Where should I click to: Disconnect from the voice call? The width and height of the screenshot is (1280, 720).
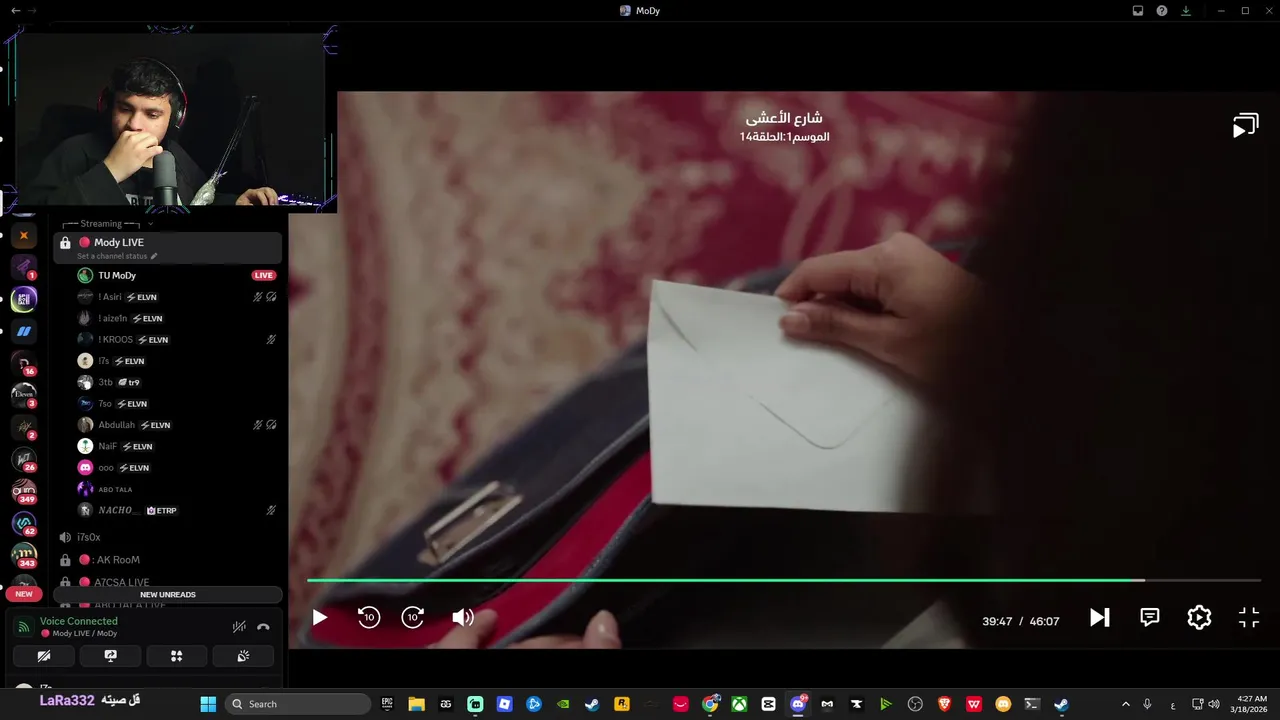click(x=263, y=627)
